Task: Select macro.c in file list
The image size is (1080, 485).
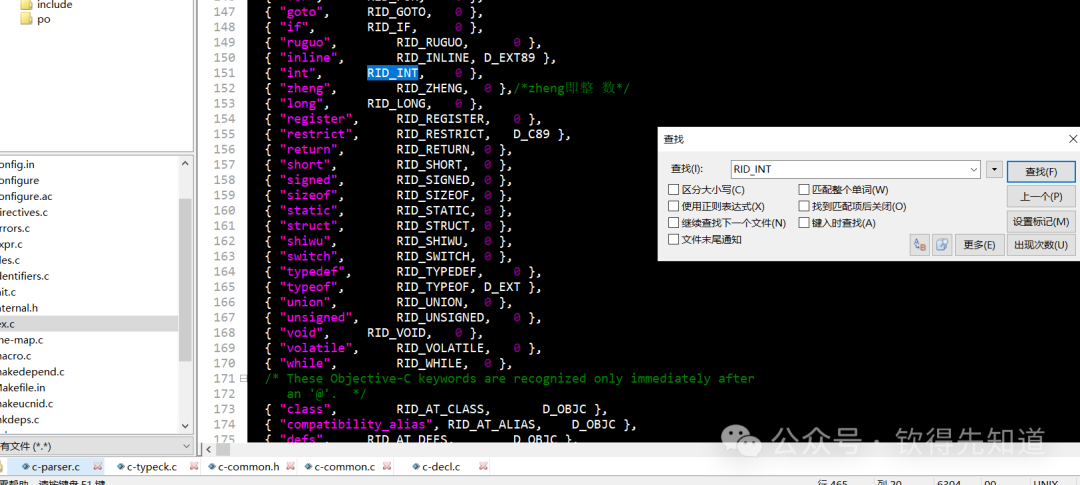Action: click(x=16, y=355)
